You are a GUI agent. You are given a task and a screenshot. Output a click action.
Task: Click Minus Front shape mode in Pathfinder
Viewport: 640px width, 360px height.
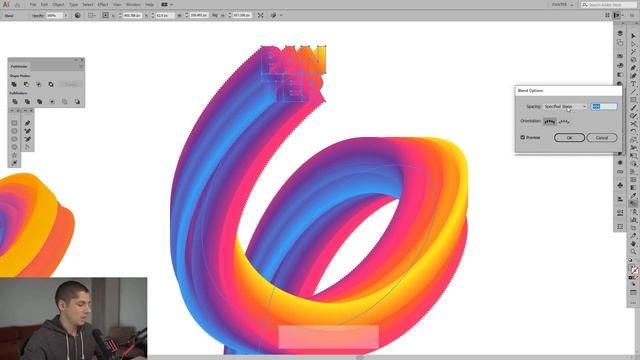pos(27,84)
